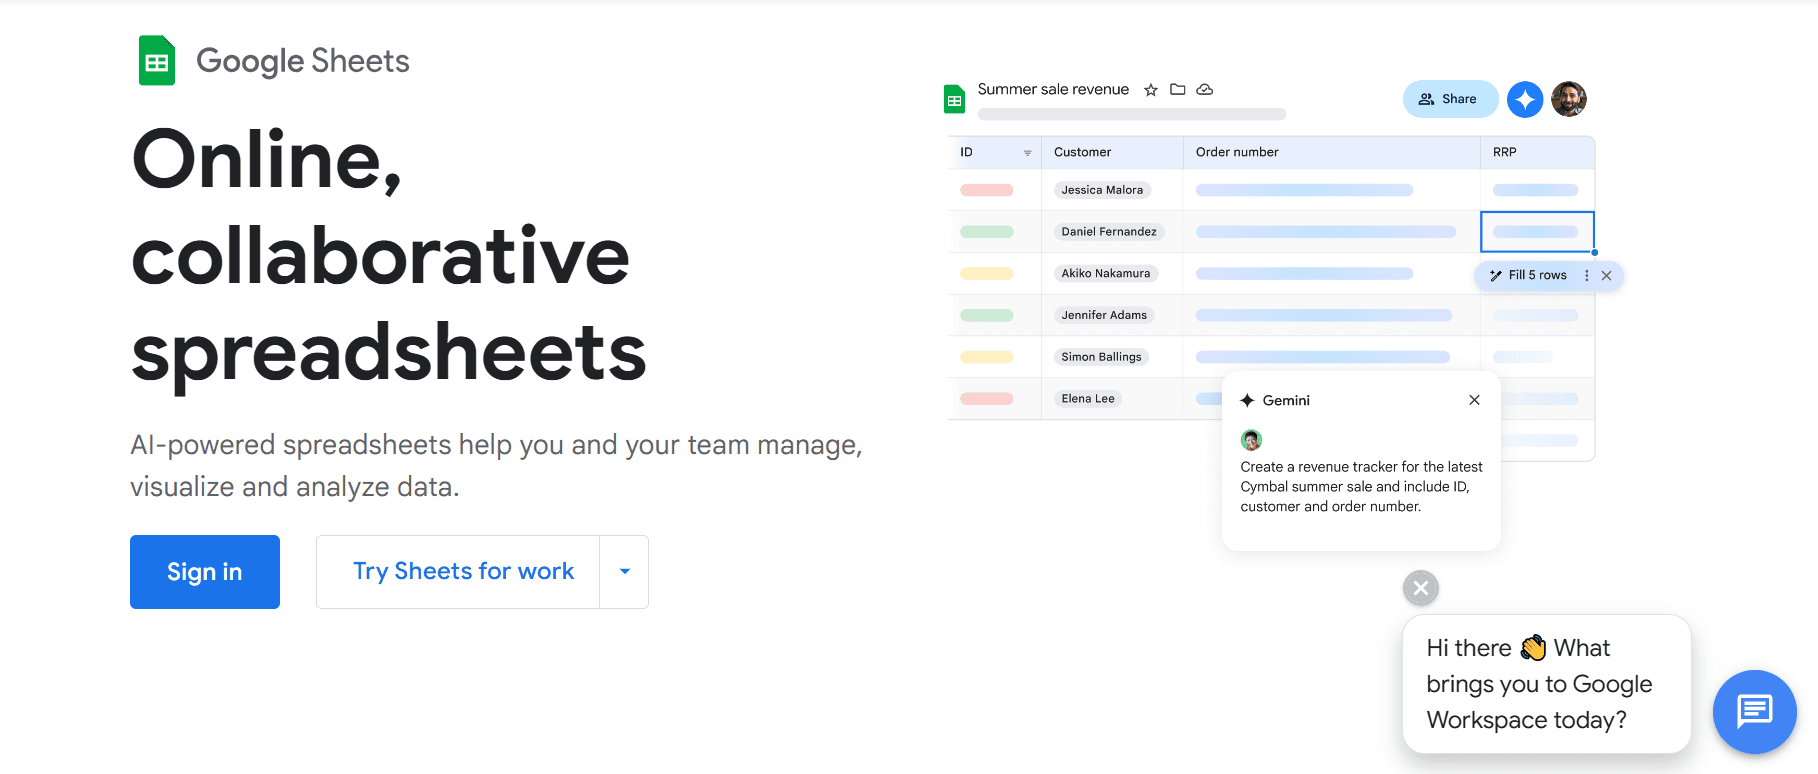Viewport: 1818px width, 774px height.
Task: Click the selected RRP cell with blue border
Action: click(x=1537, y=232)
